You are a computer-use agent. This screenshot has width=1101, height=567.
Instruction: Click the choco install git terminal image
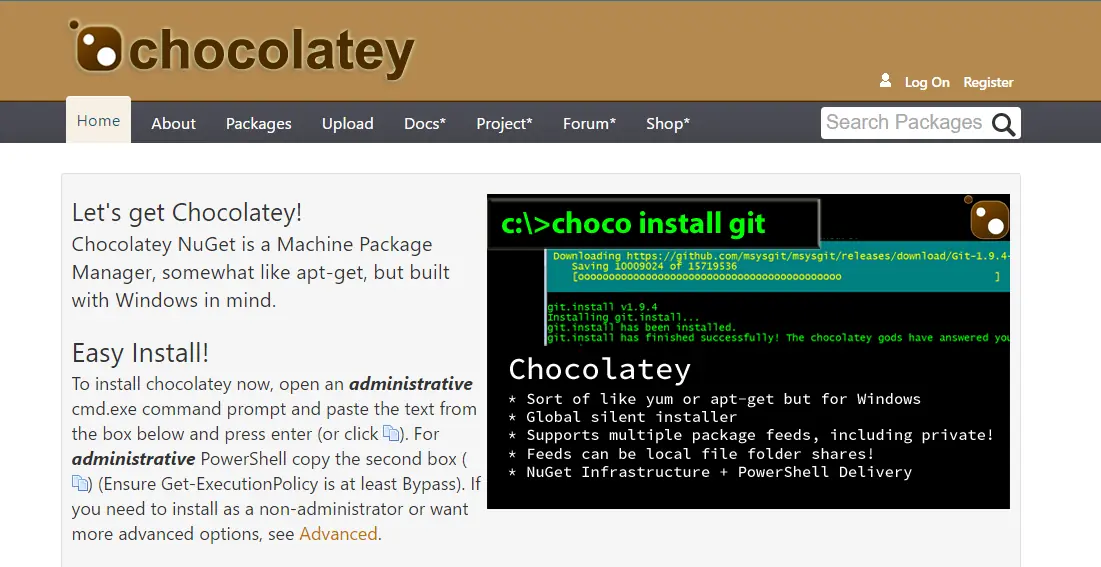[x=749, y=351]
